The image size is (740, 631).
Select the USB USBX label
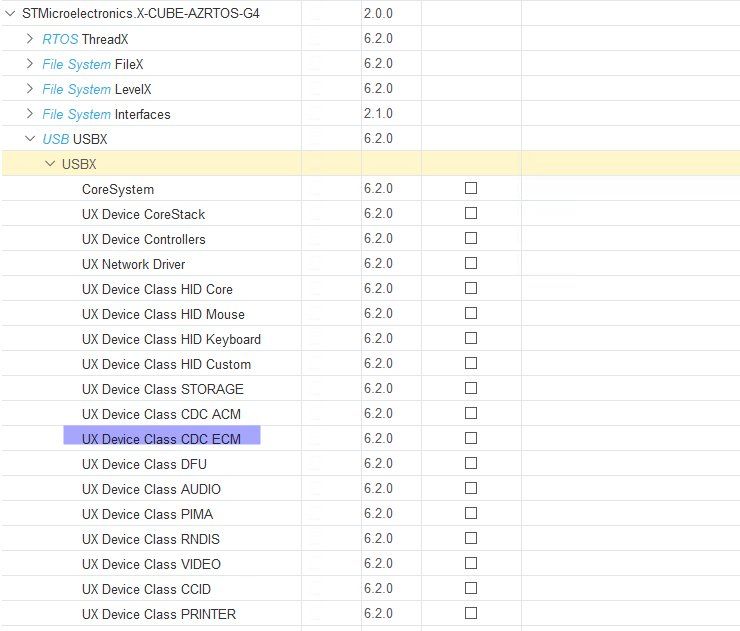[x=75, y=139]
